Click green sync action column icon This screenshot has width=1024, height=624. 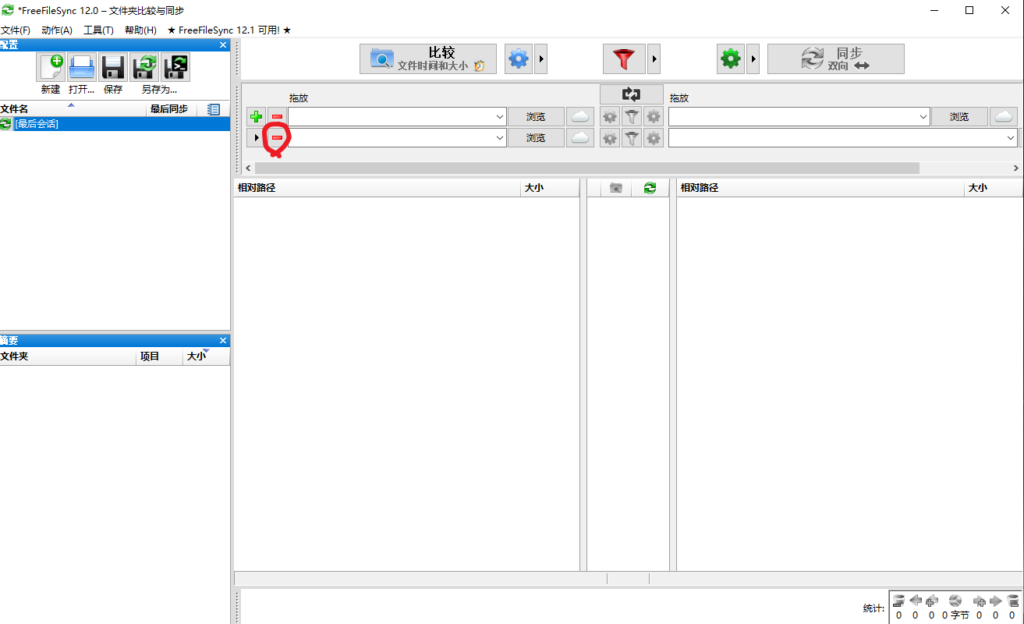(x=650, y=188)
